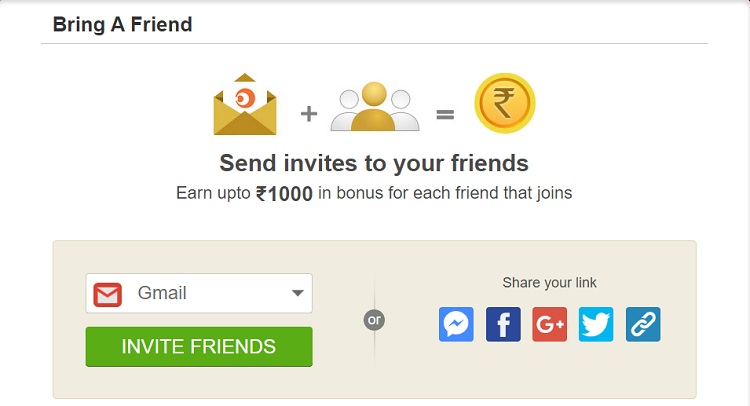Share your link on Google Plus

(550, 324)
